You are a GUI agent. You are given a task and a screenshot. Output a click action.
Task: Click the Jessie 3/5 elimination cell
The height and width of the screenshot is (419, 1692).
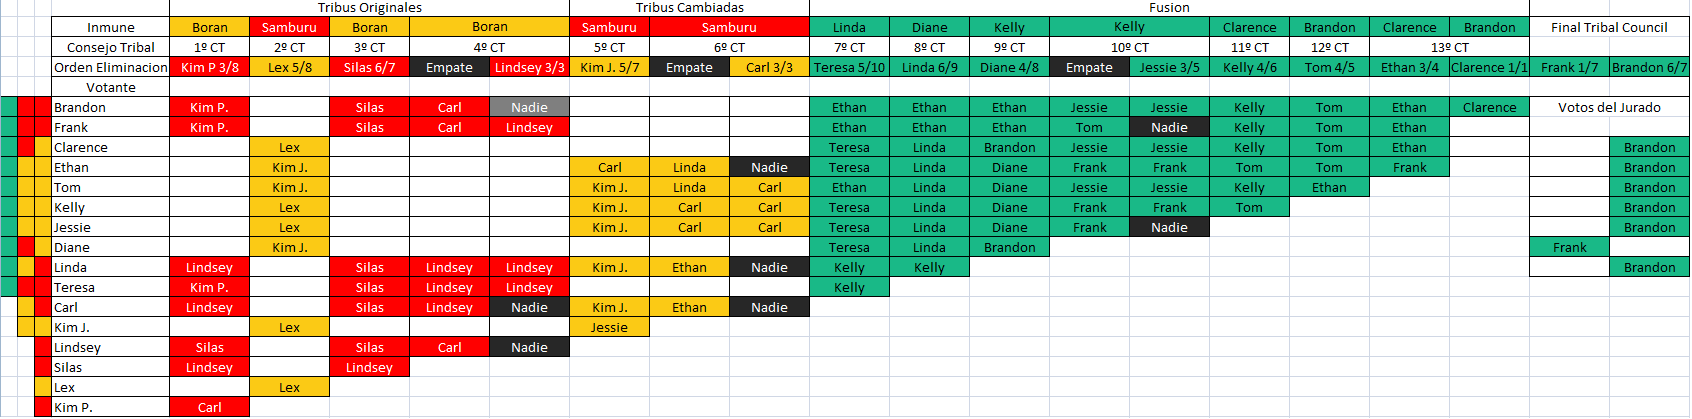[x=1169, y=68]
